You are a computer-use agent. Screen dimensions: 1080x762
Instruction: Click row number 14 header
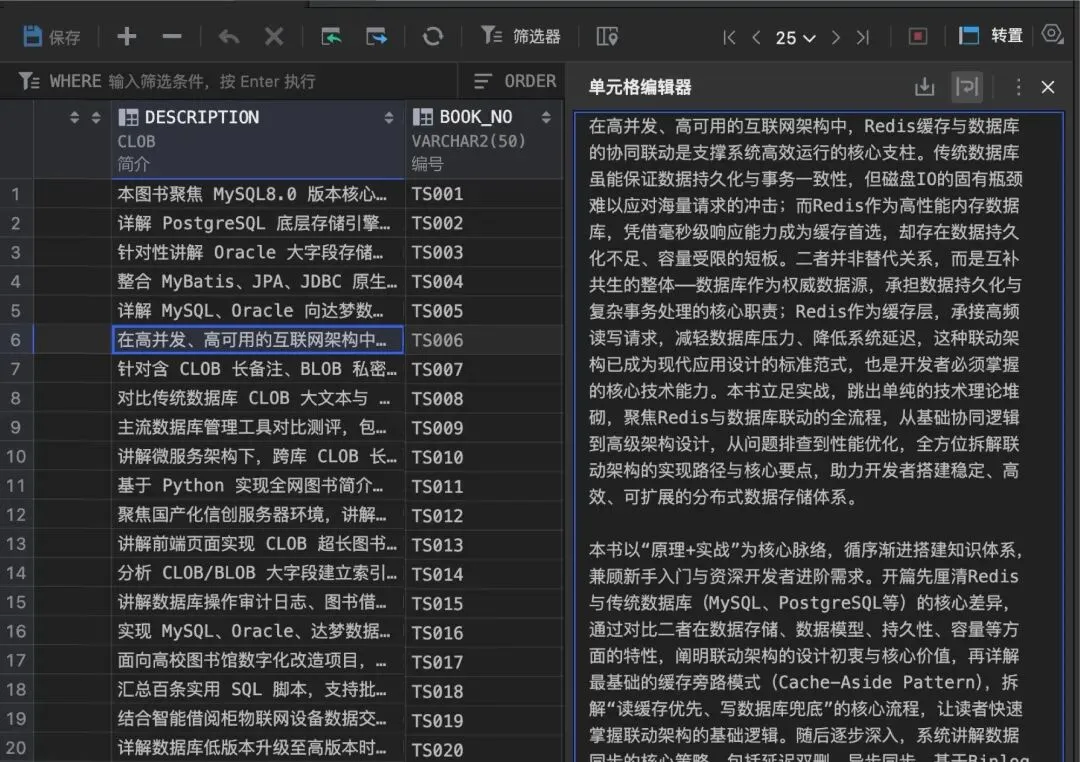click(16, 573)
